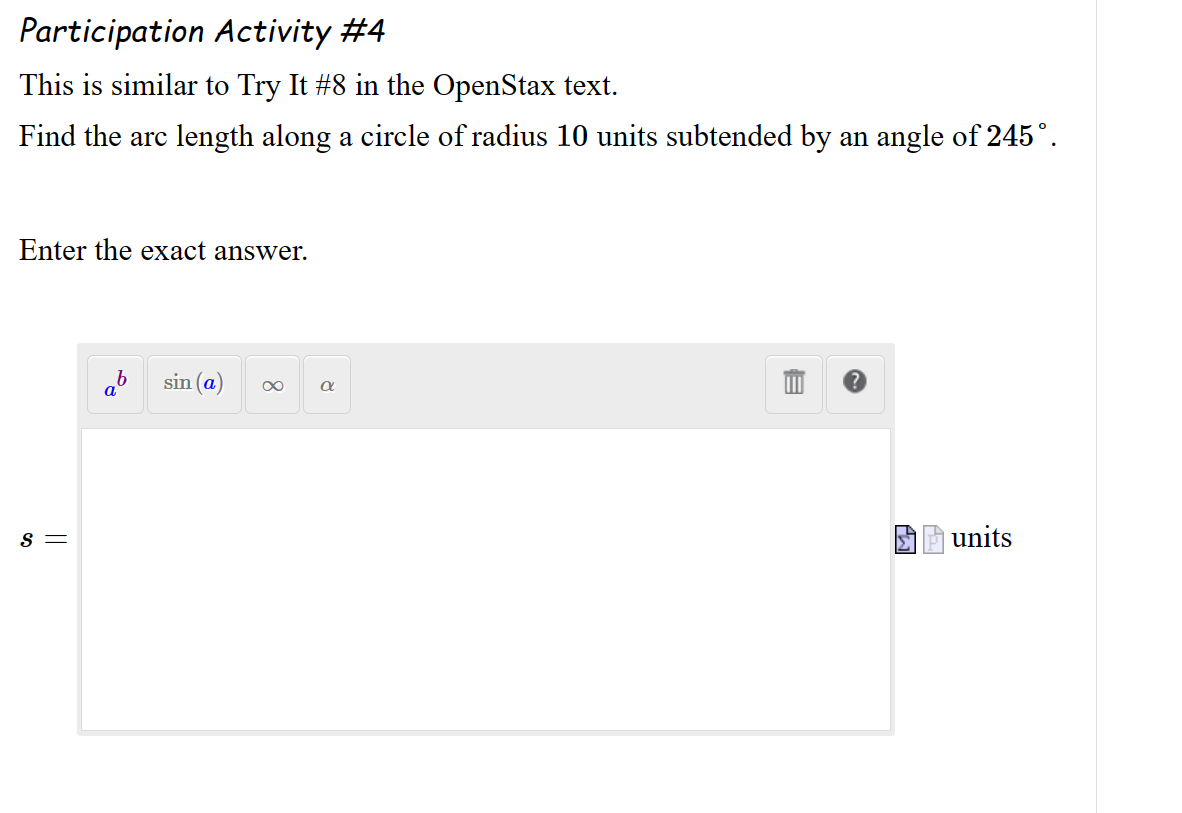Open the special symbols palette via infinity
The height and width of the screenshot is (813, 1182).
click(x=272, y=384)
